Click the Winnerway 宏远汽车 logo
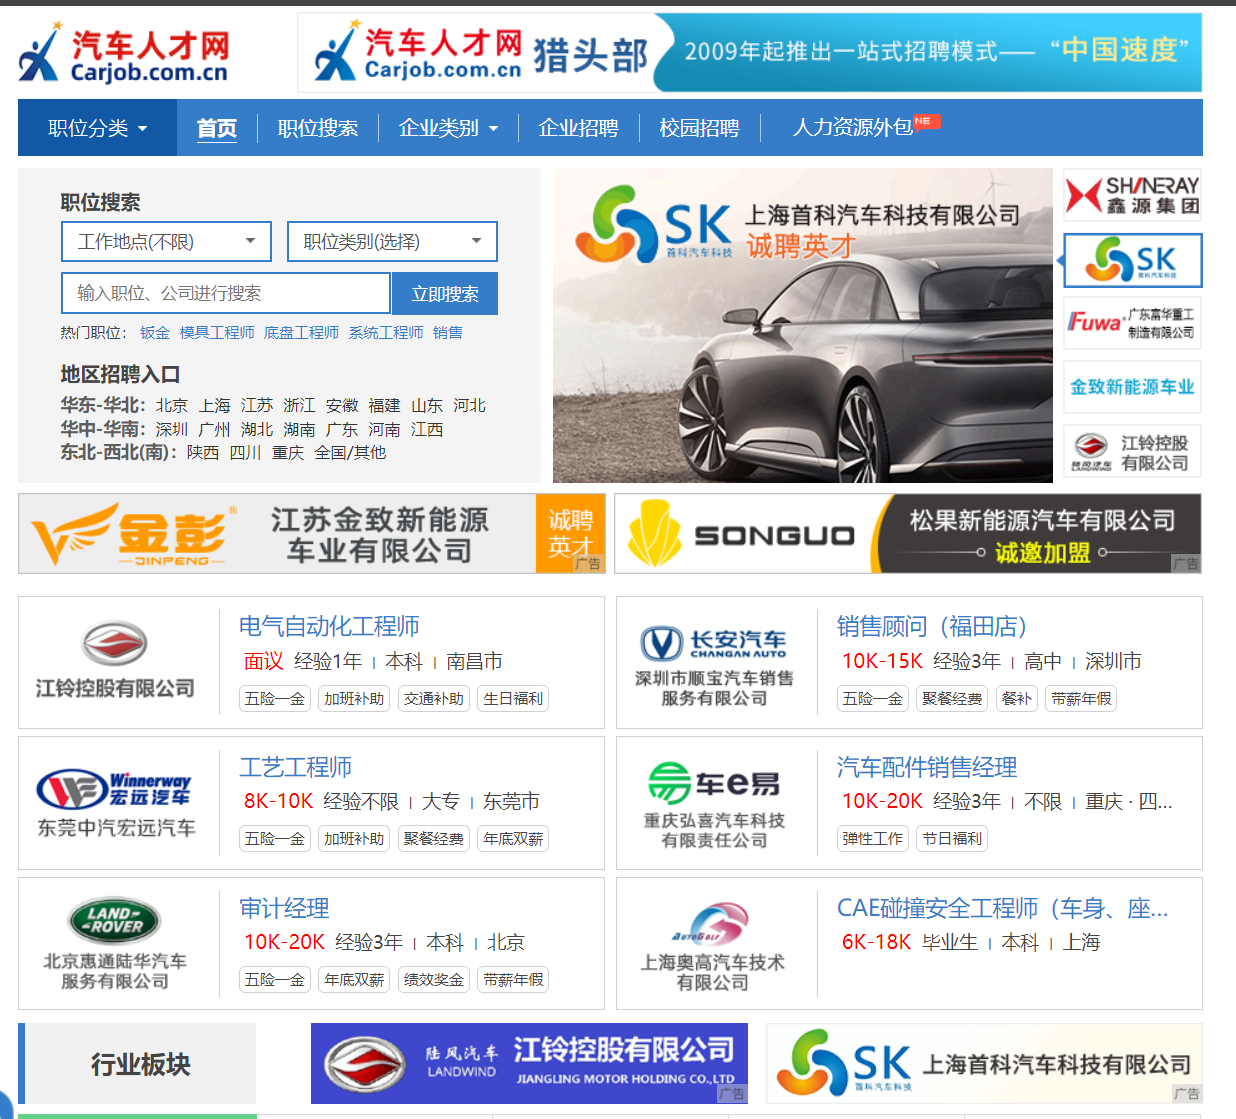Screen dimensions: 1236x1119 coord(115,789)
